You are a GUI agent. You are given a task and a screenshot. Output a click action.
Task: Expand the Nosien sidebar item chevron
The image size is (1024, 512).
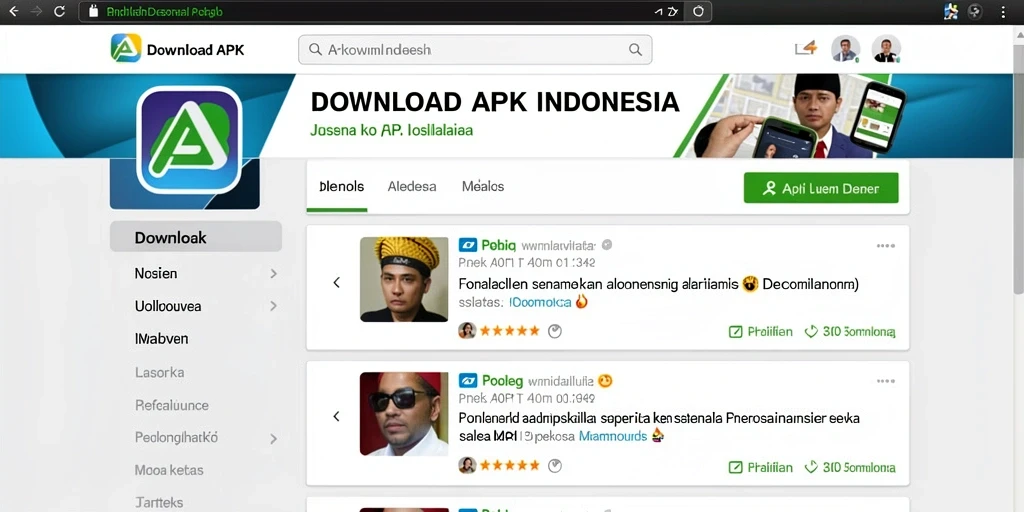click(274, 274)
